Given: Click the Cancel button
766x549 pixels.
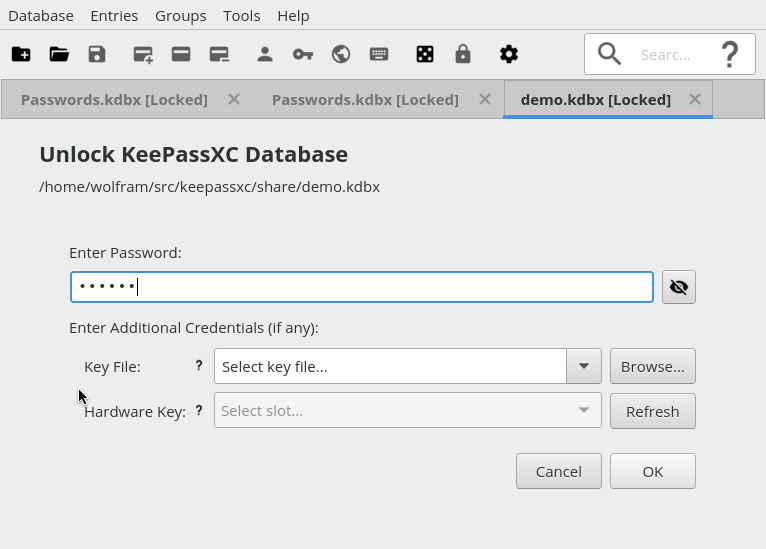Looking at the screenshot, I should click(559, 471).
